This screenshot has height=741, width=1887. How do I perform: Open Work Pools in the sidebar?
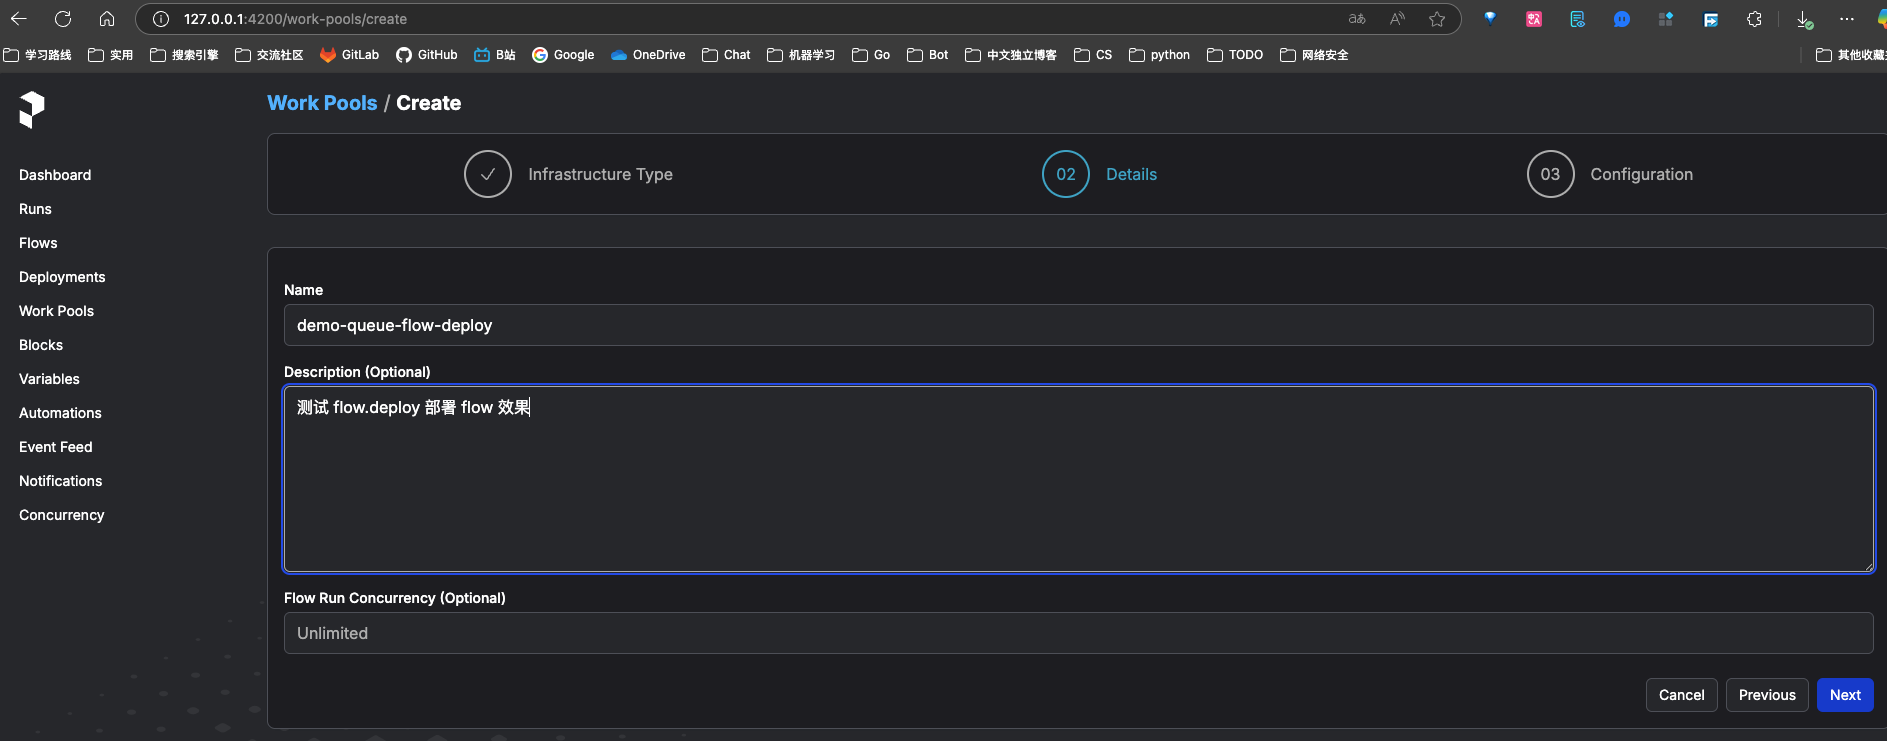(x=56, y=311)
